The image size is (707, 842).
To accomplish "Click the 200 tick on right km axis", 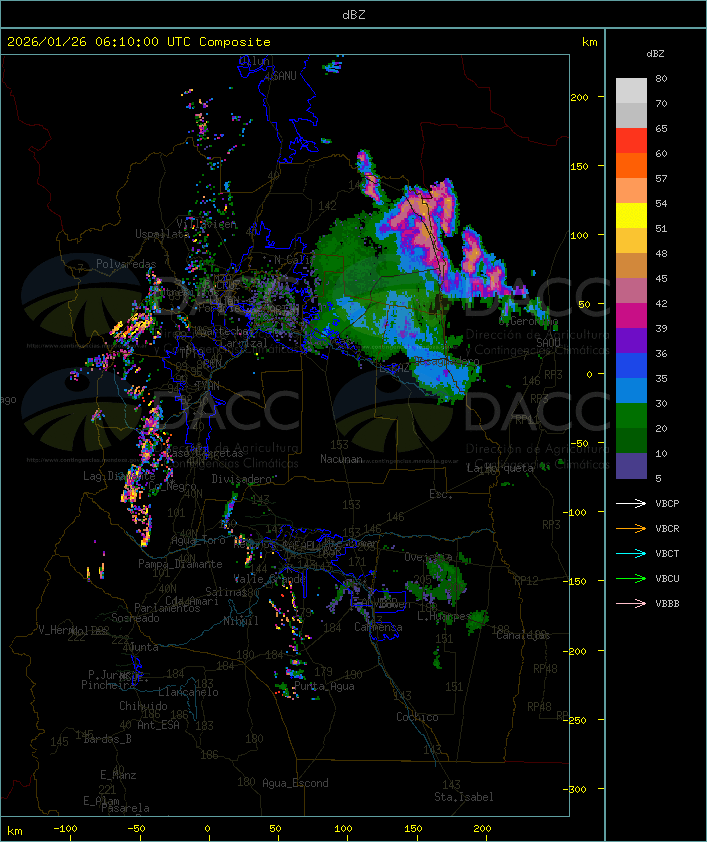I will 579,97.
